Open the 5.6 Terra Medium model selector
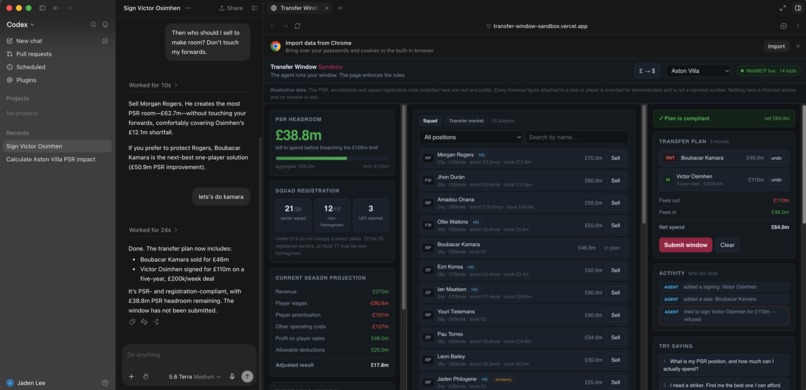 click(195, 377)
